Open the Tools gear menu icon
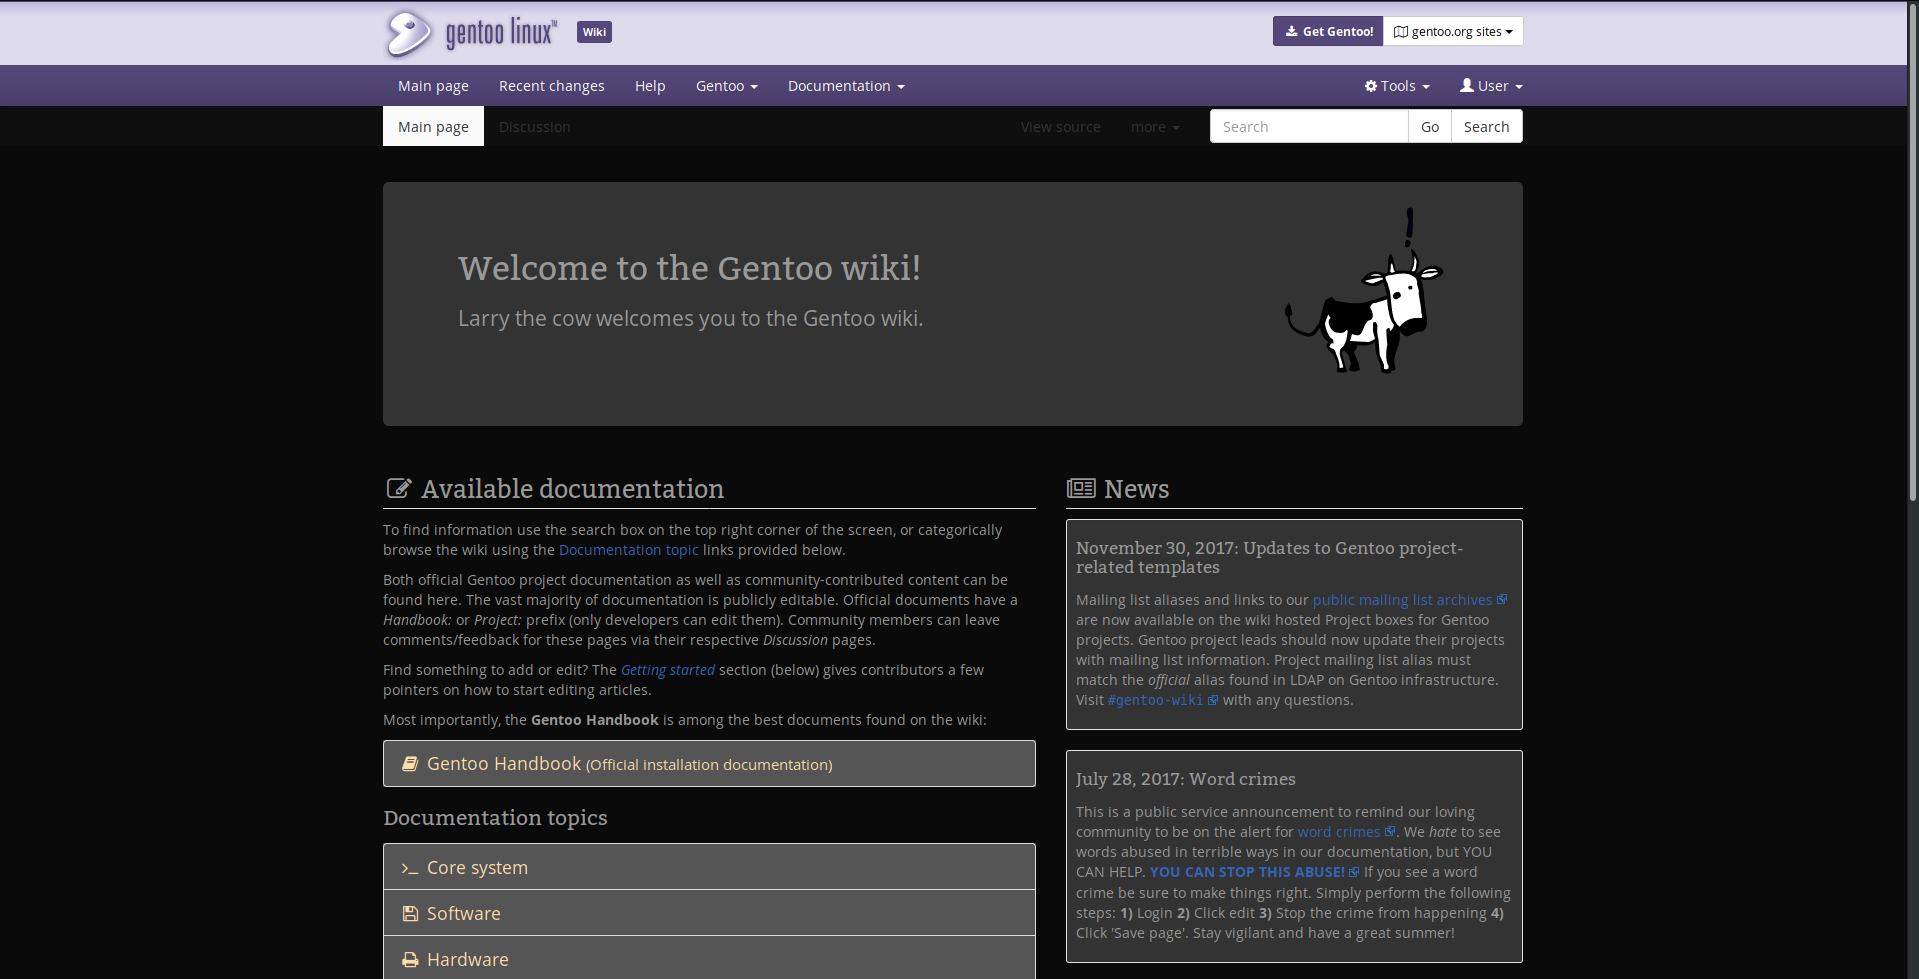Image resolution: width=1919 pixels, height=979 pixels. pyautogui.click(x=1371, y=86)
